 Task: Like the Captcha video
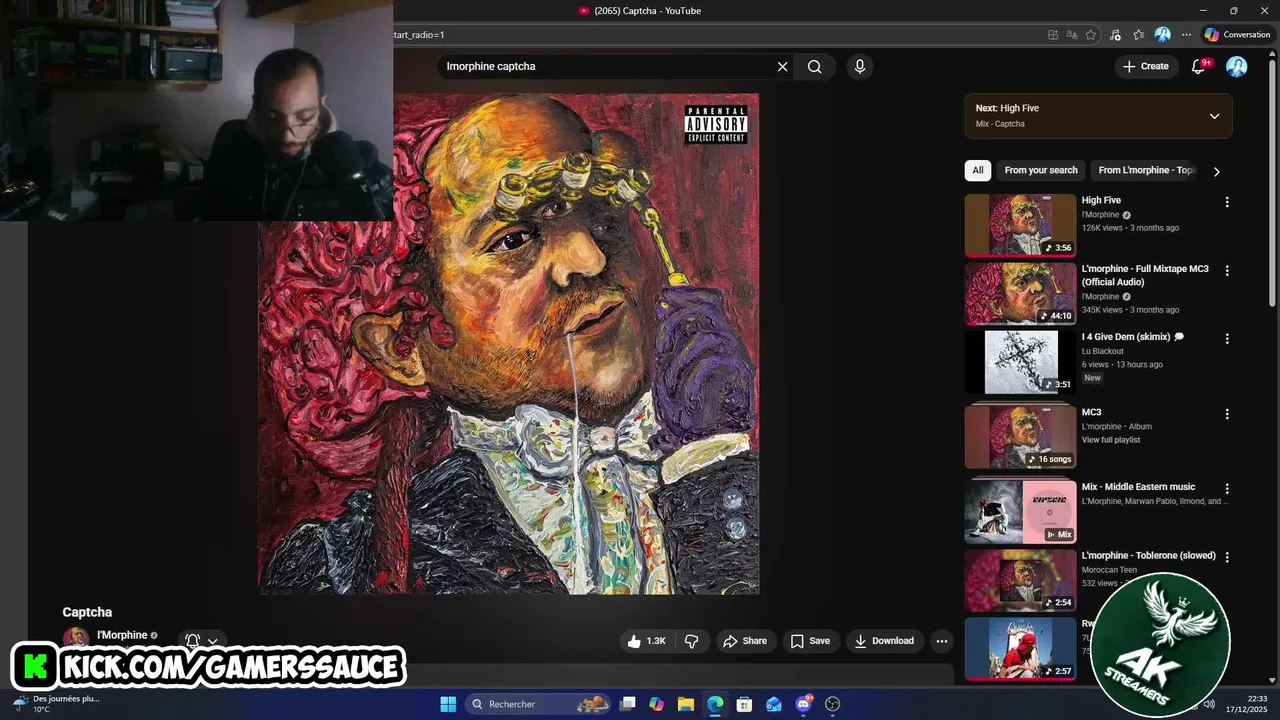point(645,641)
